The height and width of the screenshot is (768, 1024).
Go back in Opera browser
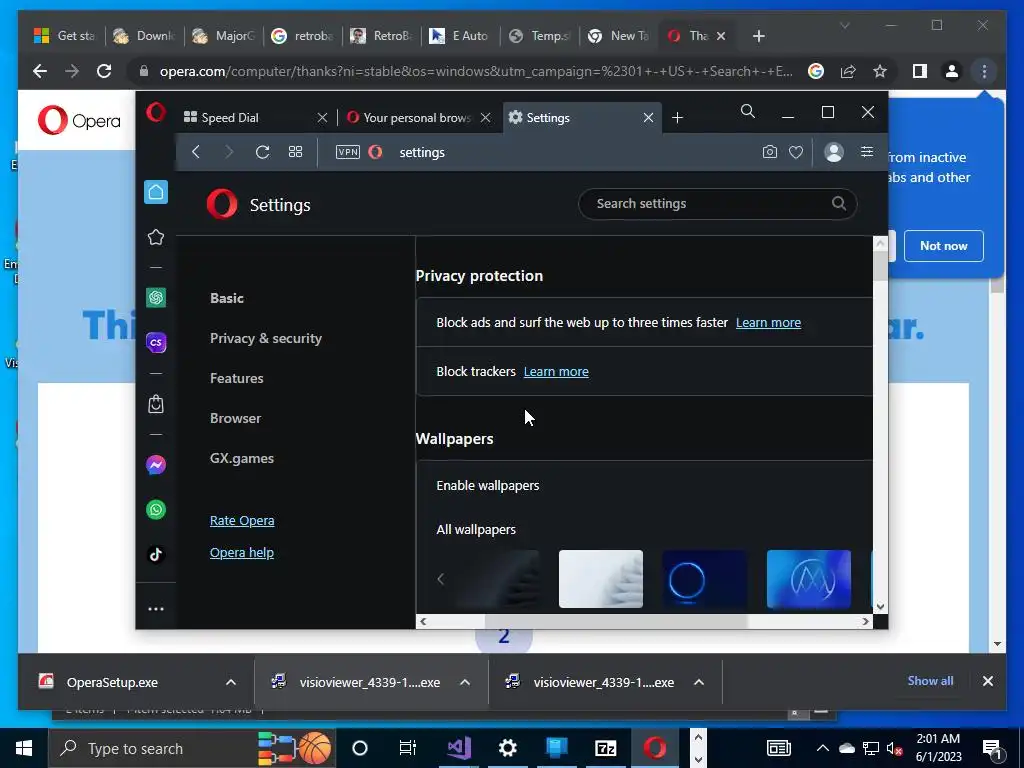click(196, 152)
